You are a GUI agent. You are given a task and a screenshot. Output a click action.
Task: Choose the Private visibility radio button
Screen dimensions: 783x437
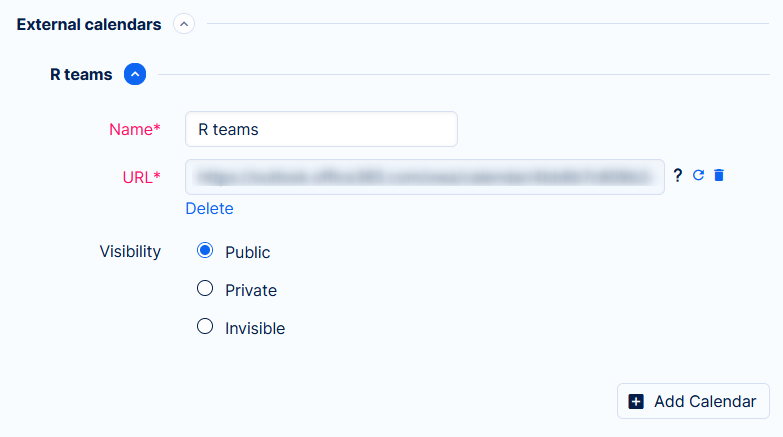coord(205,289)
